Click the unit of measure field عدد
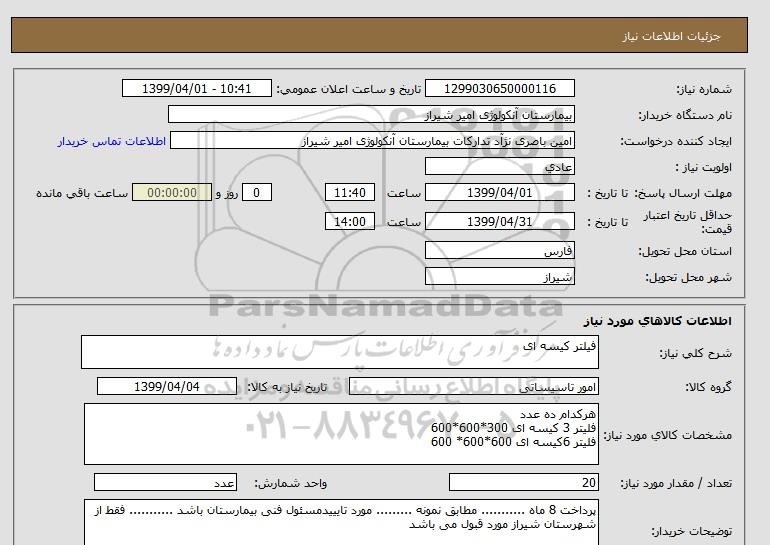770x545 pixels. 165,483
